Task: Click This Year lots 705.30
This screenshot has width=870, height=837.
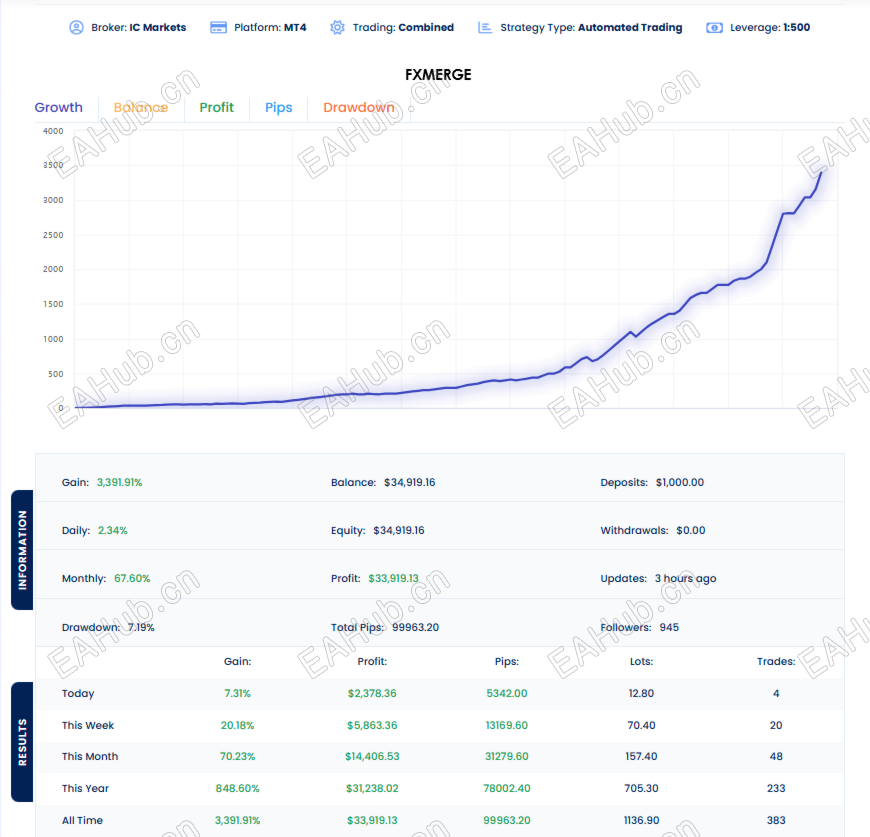Action: tap(641, 788)
